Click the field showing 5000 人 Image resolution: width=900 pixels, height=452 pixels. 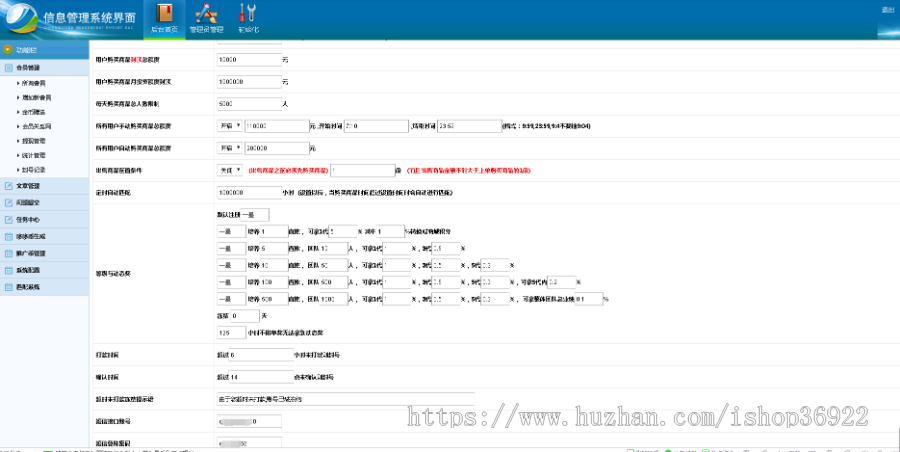click(x=249, y=105)
